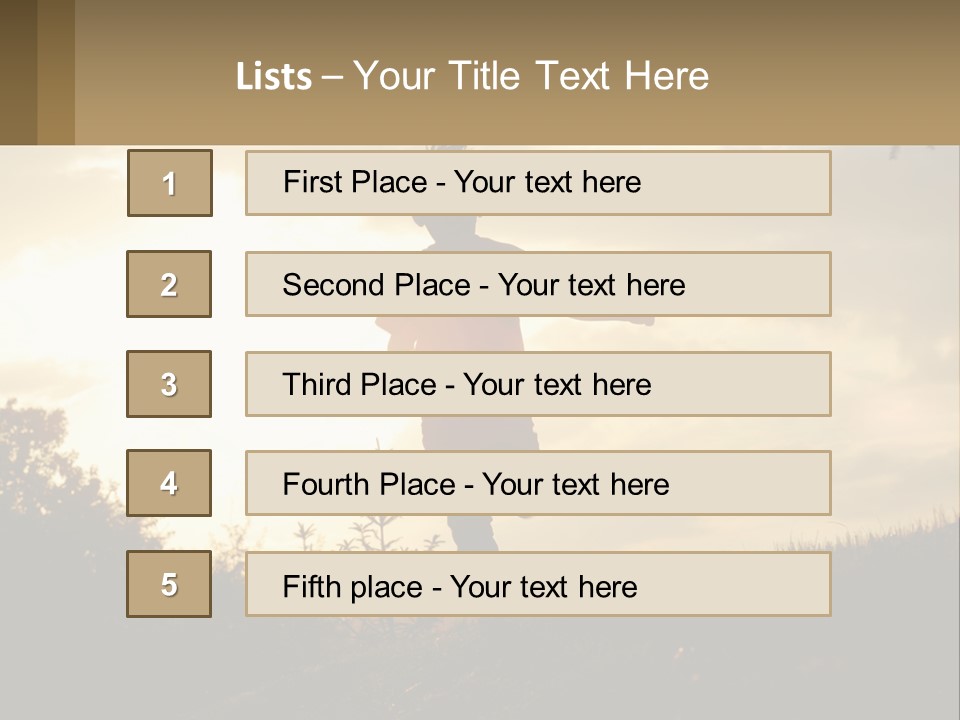Select the First Place text bar

click(538, 183)
